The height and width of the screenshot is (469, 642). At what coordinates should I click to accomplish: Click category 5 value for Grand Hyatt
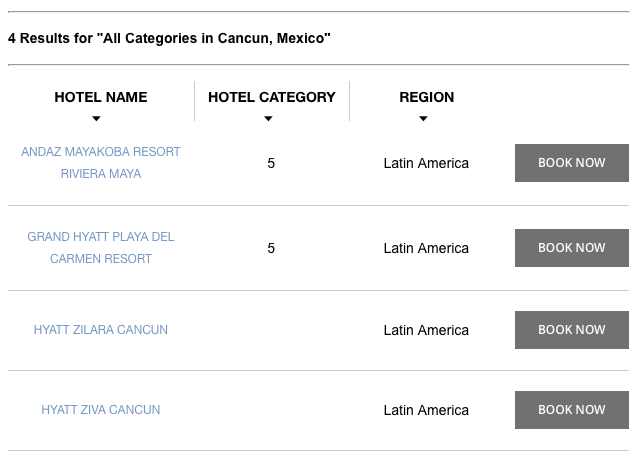[x=271, y=248]
